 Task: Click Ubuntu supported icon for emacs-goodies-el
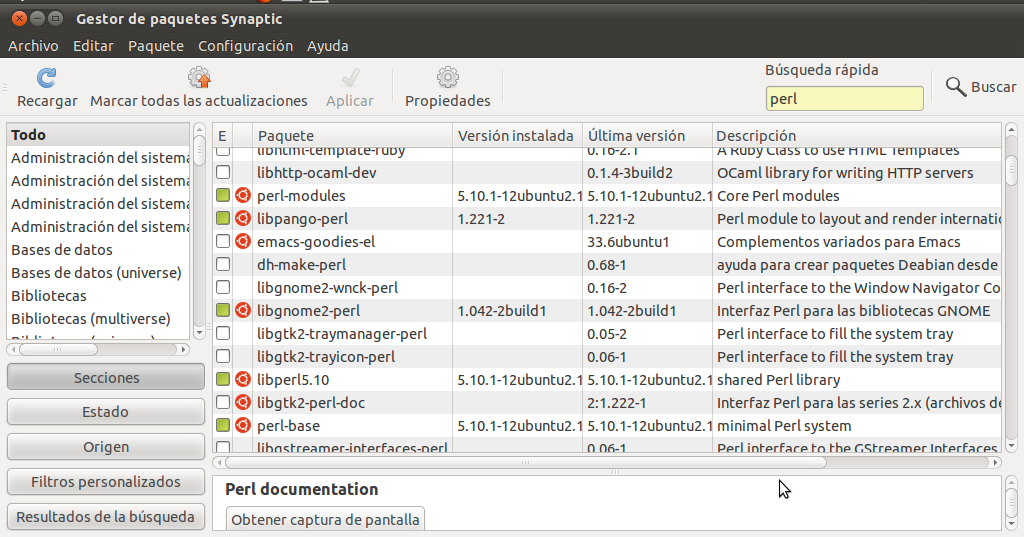coord(243,241)
